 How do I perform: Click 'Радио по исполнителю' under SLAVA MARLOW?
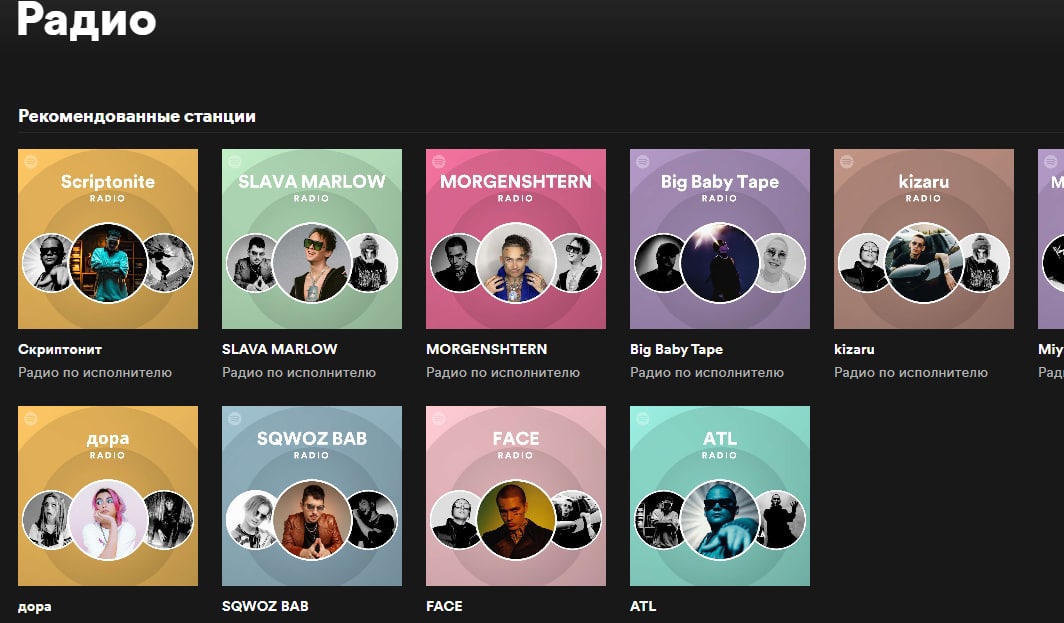click(x=299, y=373)
